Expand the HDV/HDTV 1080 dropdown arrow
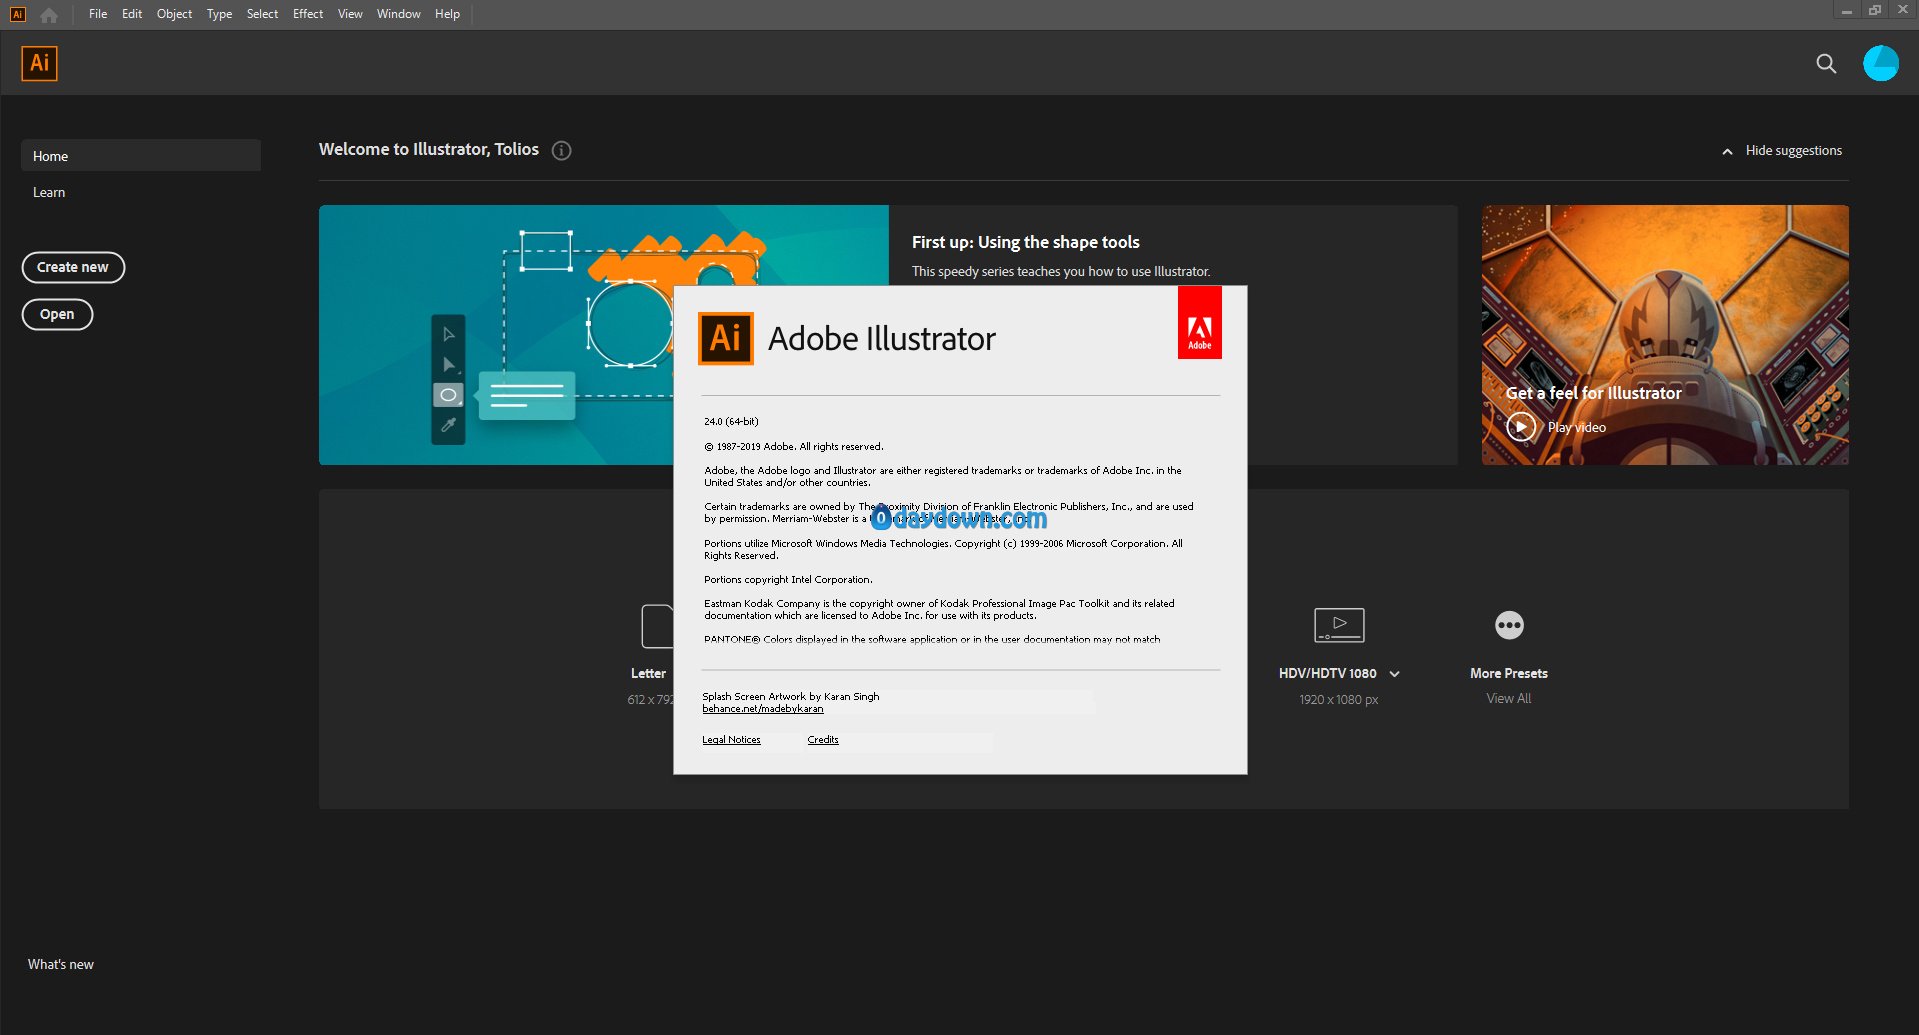 [x=1395, y=674]
